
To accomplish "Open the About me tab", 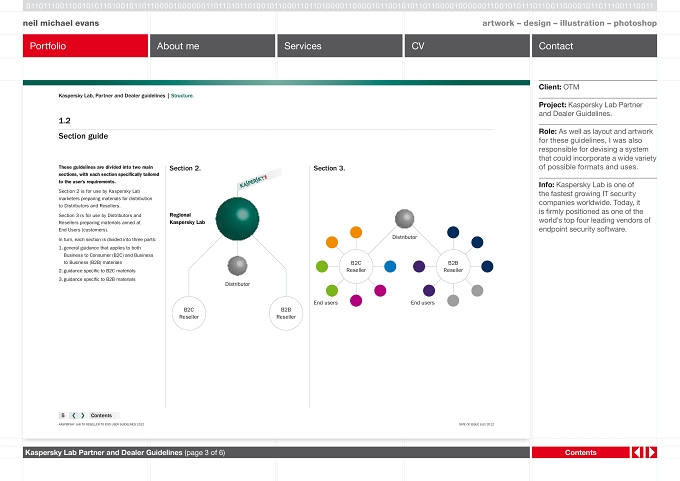I will point(212,46).
